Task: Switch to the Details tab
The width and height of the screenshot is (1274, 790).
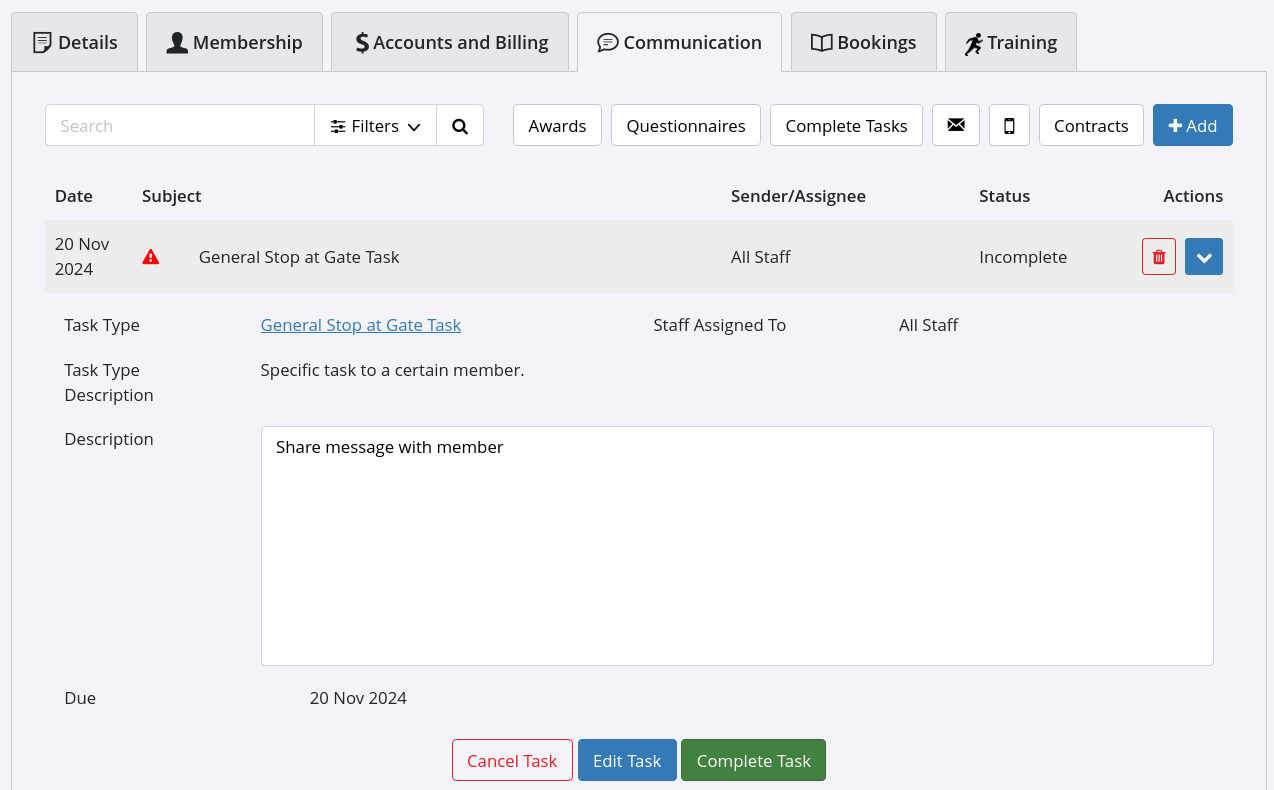Action: click(75, 42)
